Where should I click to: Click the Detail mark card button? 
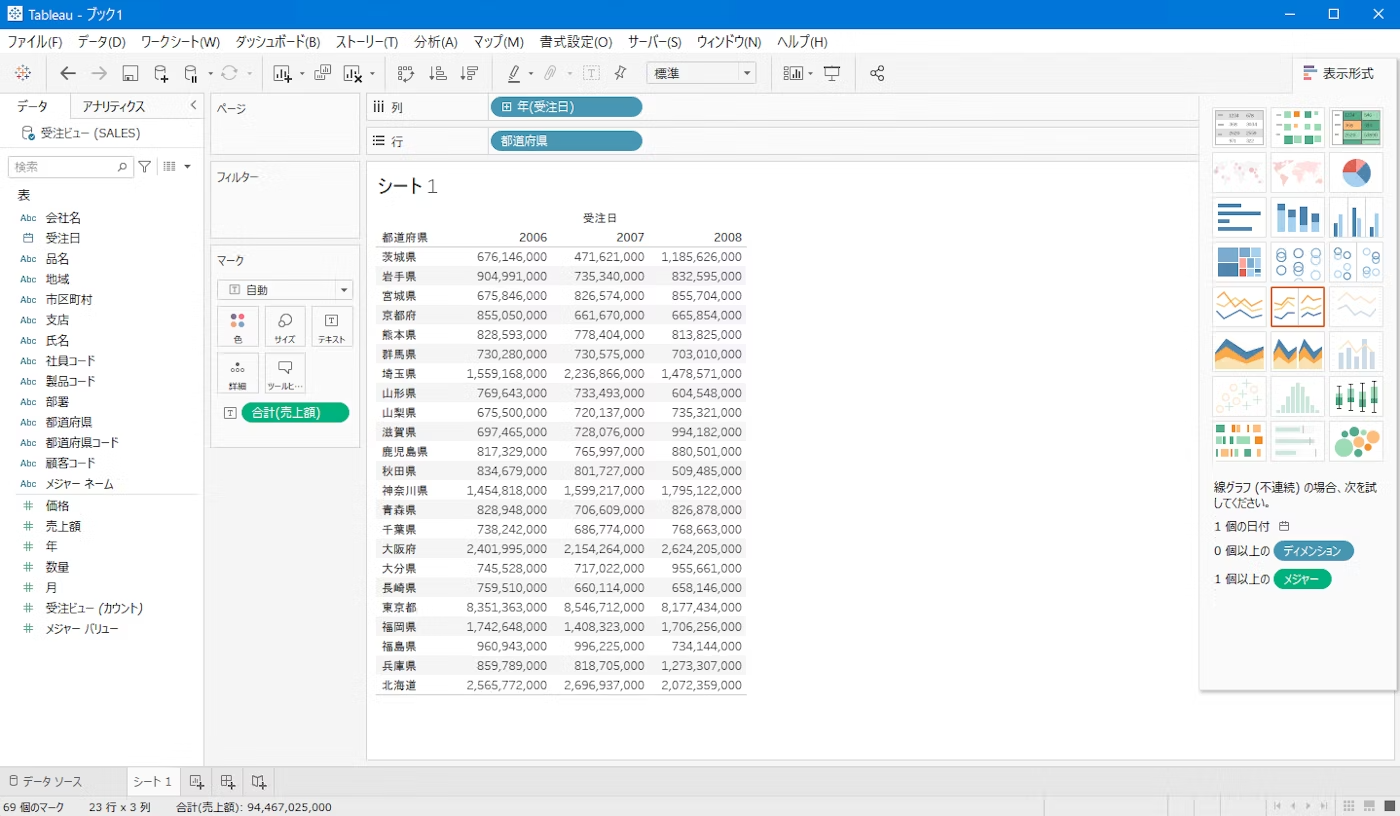(x=238, y=373)
